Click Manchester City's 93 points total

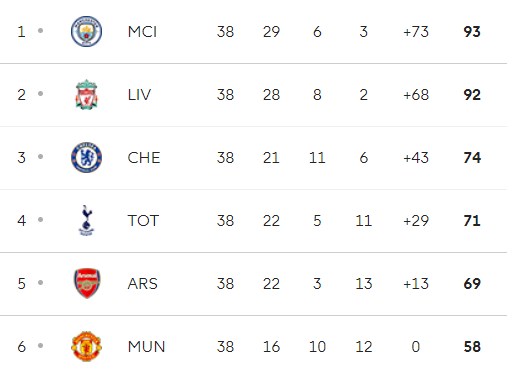[472, 32]
